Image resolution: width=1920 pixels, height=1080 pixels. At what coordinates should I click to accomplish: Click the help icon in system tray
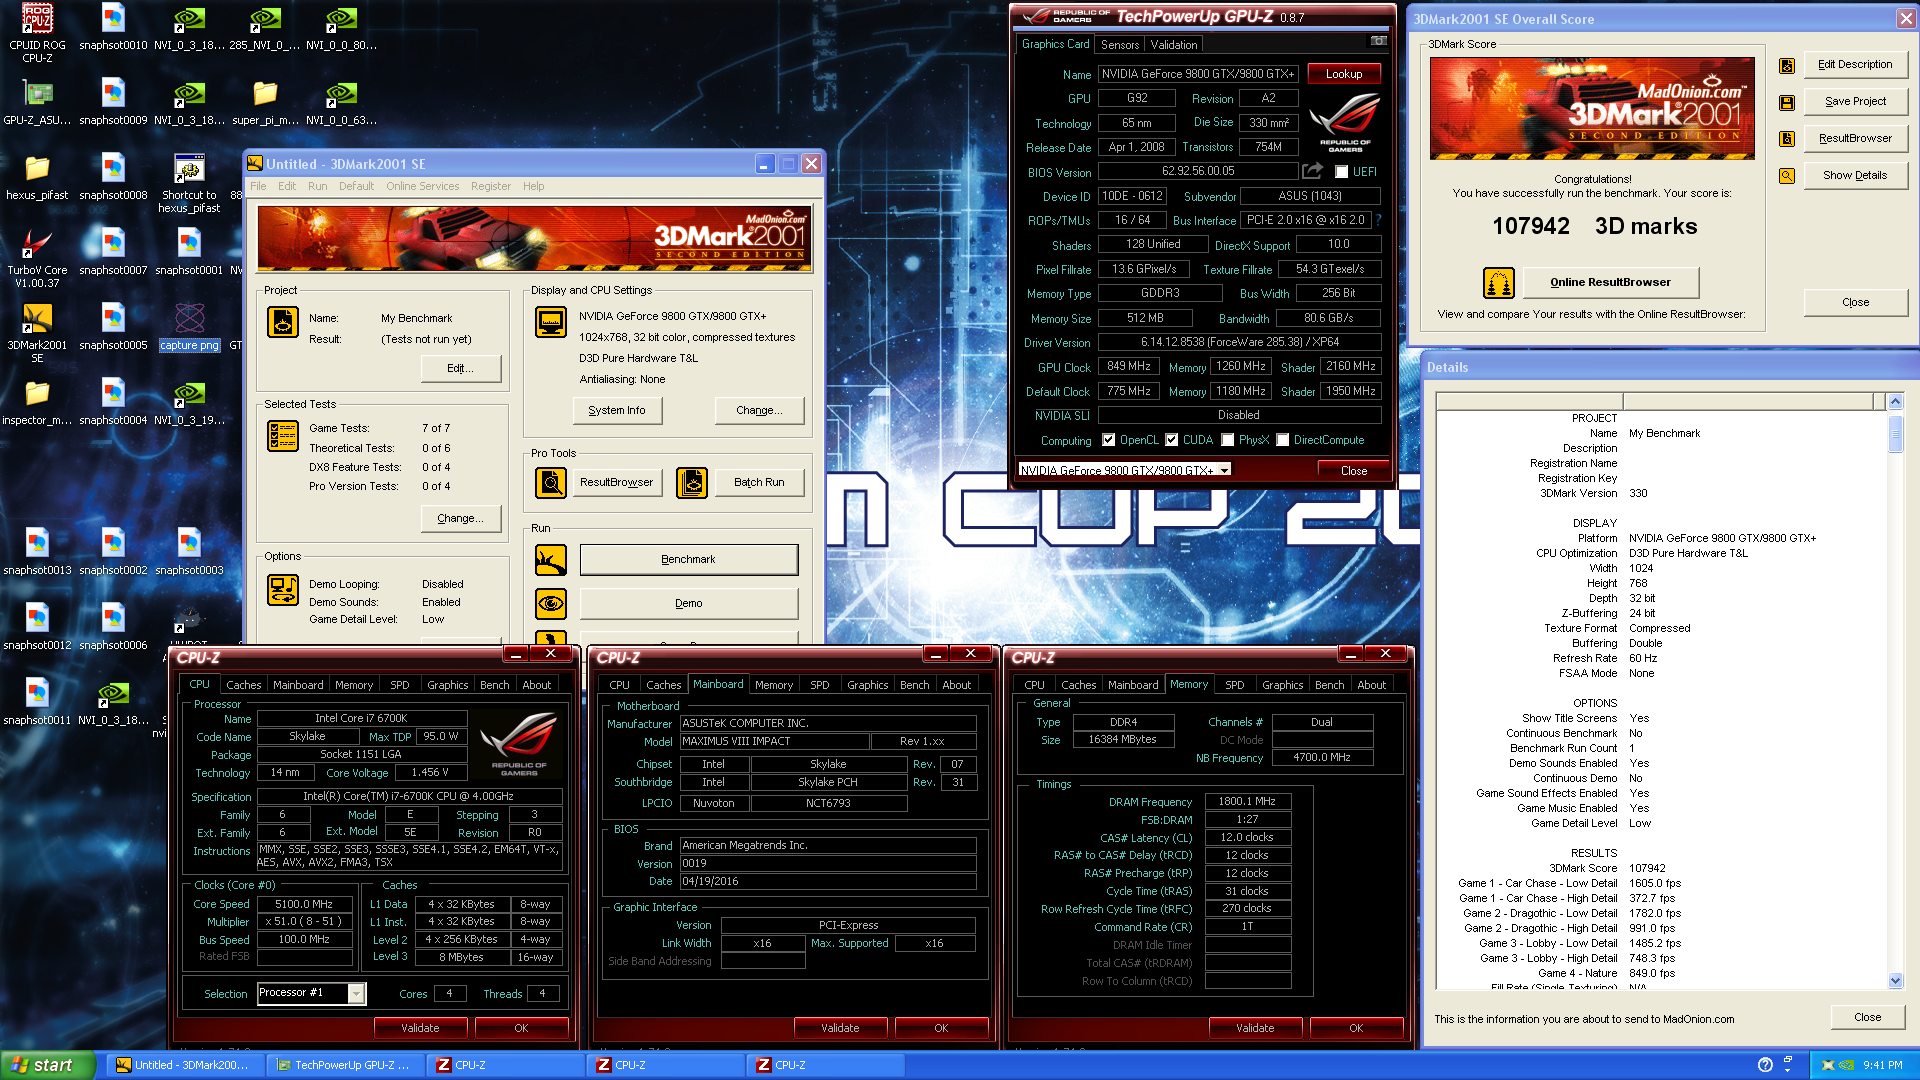1765,1065
